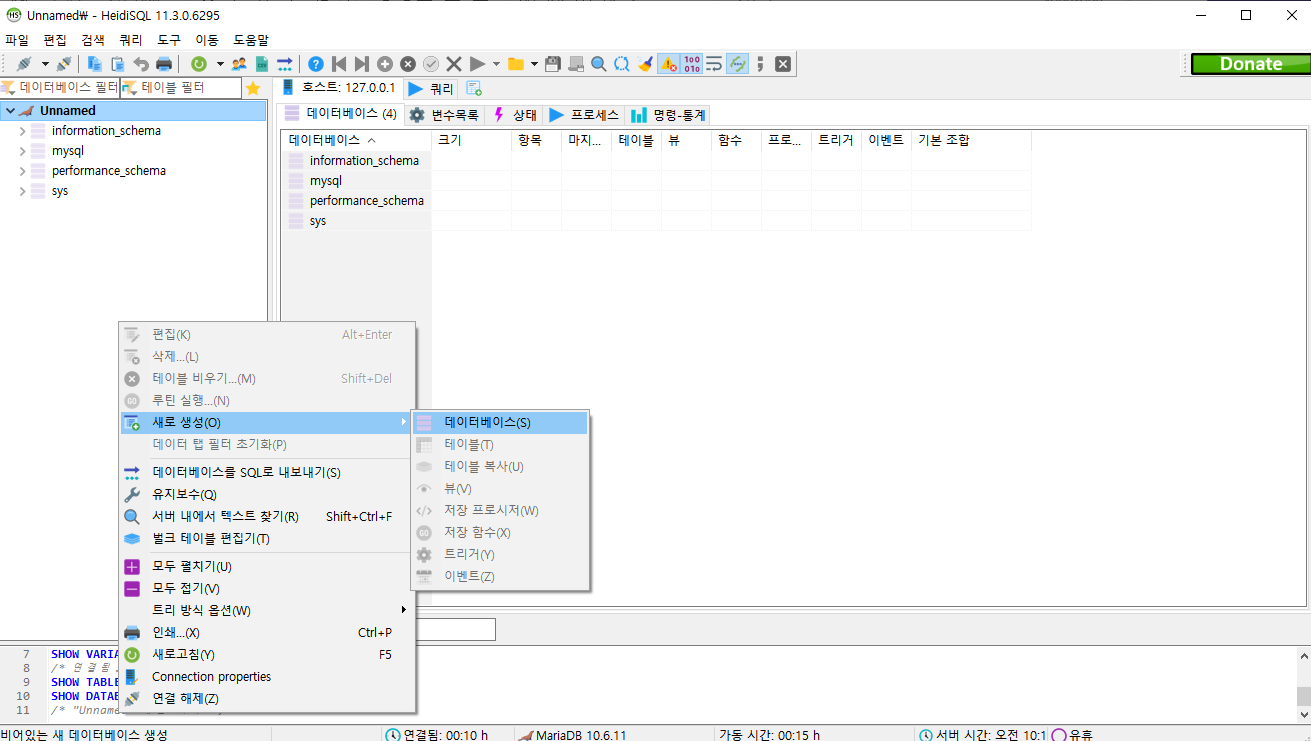Open the 파일 menu
This screenshot has width=1311, height=741.
(17, 40)
